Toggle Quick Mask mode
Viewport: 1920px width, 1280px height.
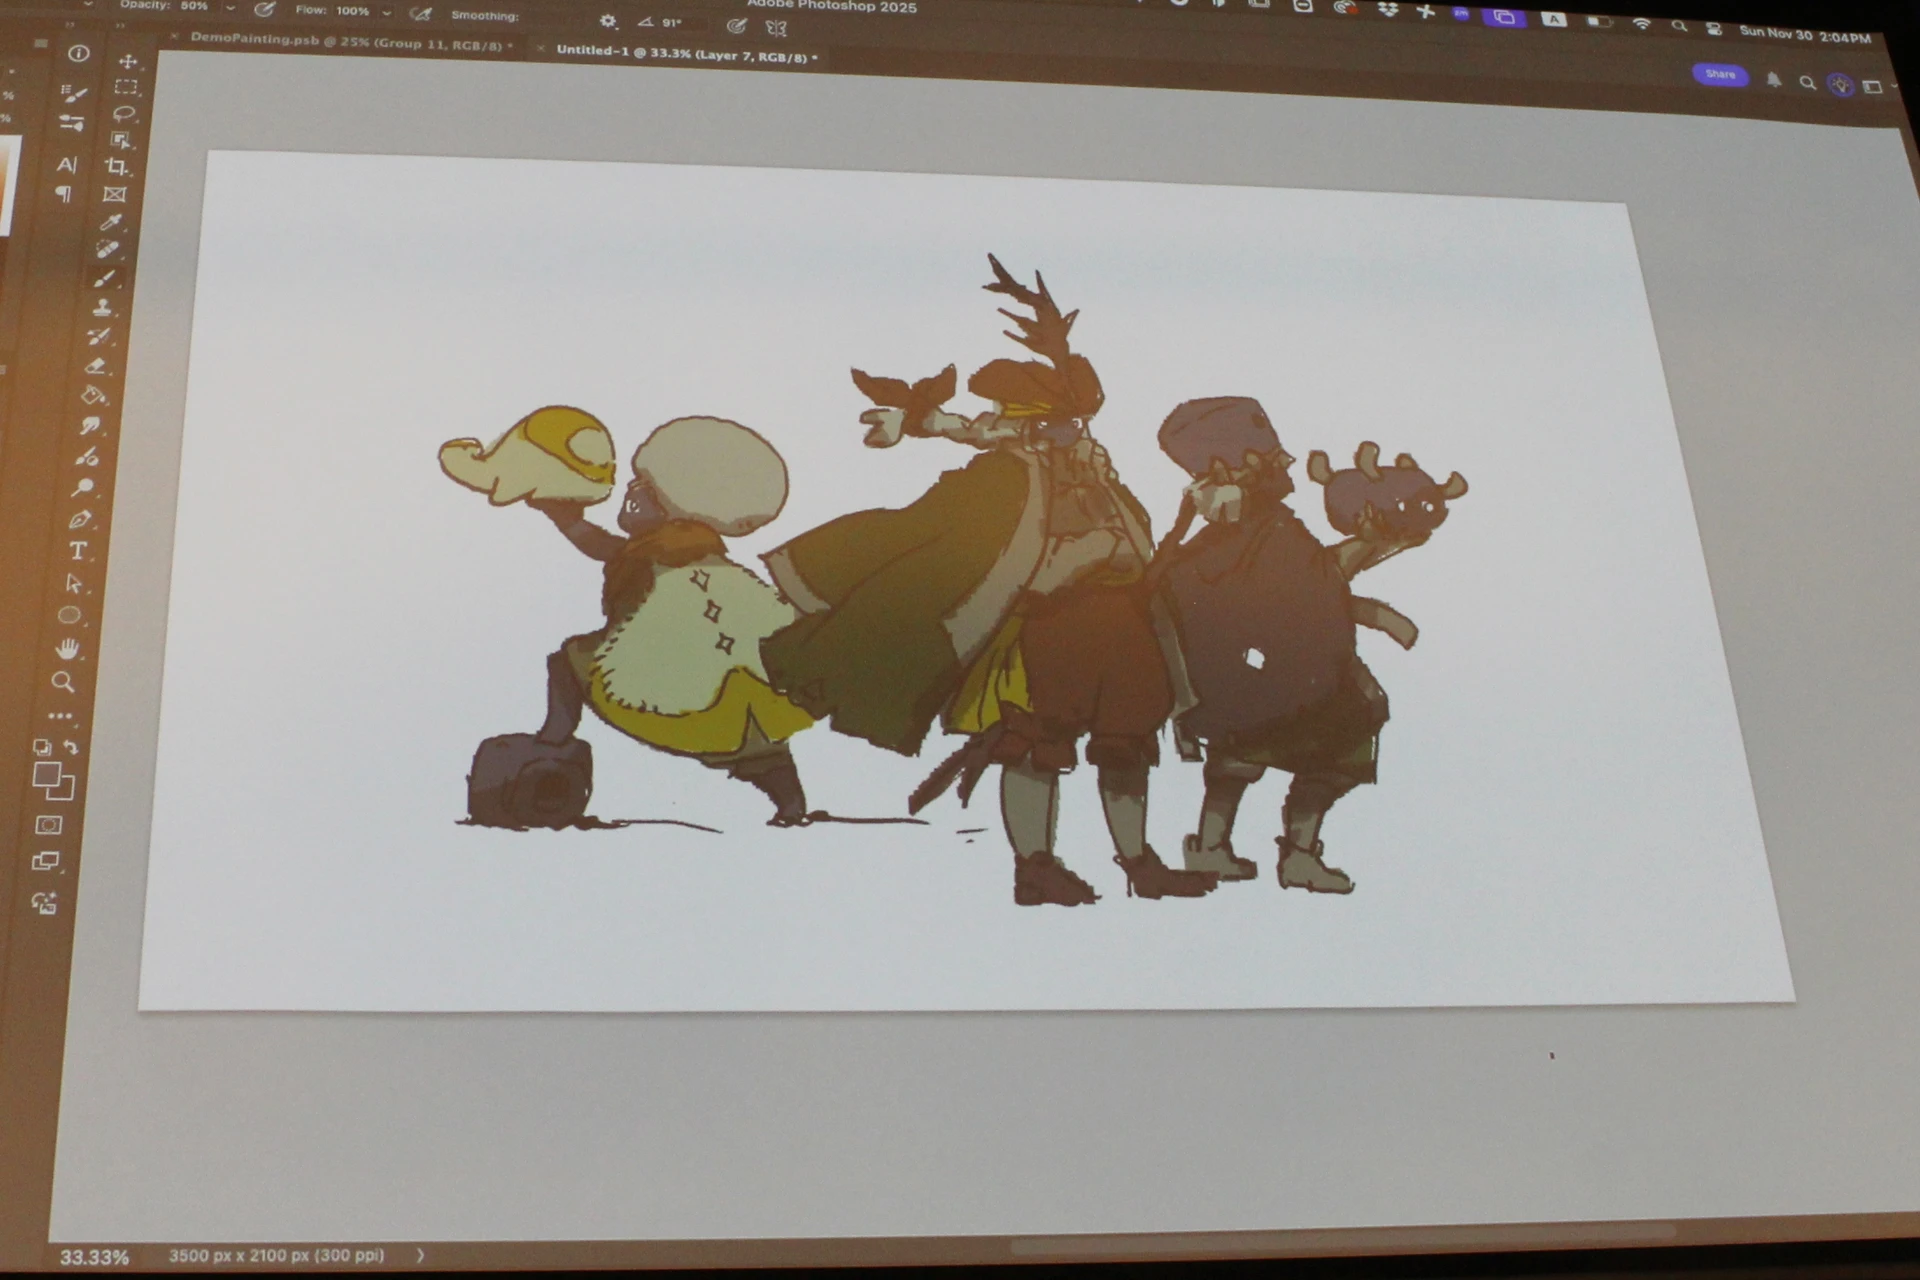48,825
